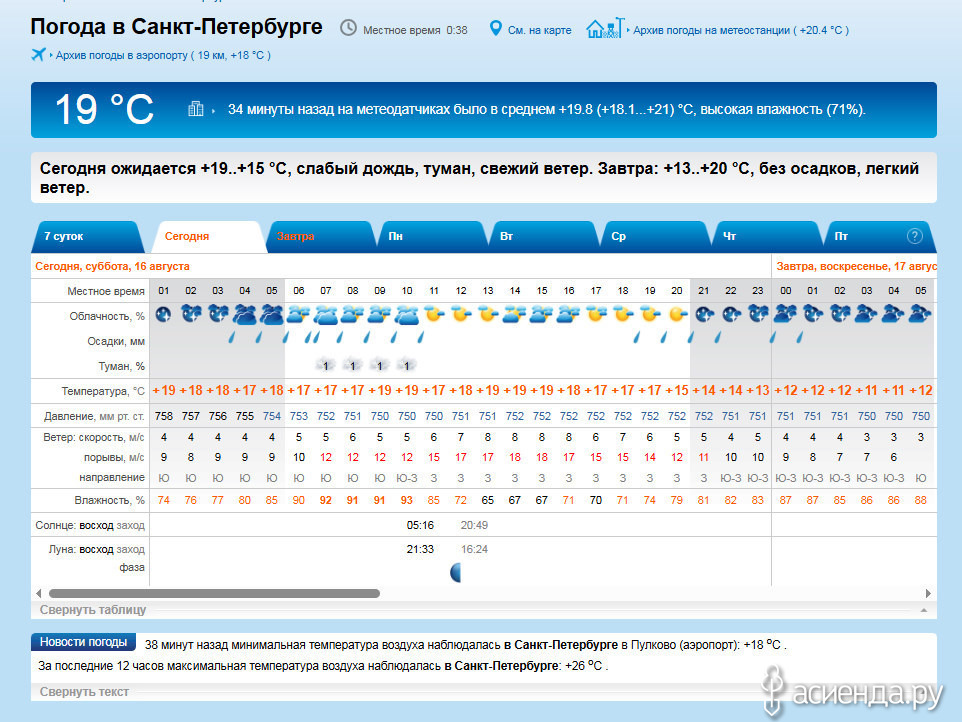Viewport: 962px width, 722px height.
Task: Click the night cloud icon at hour 22
Action: coord(731,315)
